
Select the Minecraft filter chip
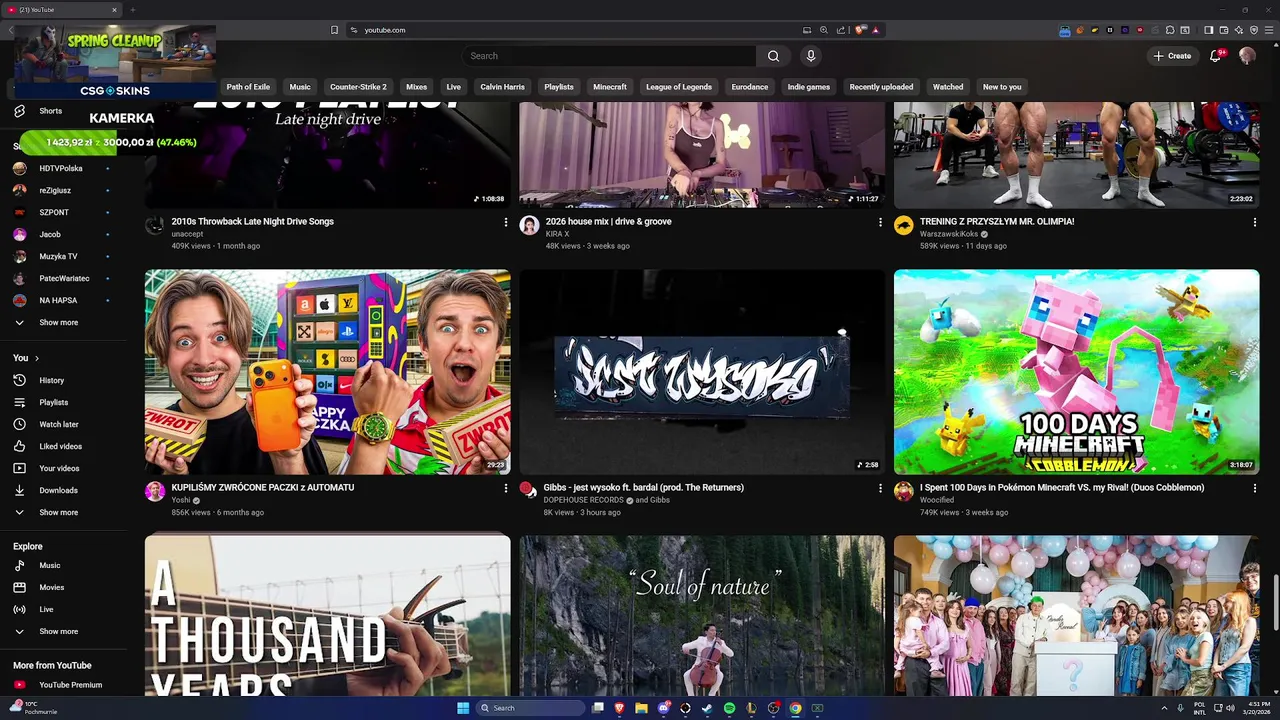click(610, 87)
